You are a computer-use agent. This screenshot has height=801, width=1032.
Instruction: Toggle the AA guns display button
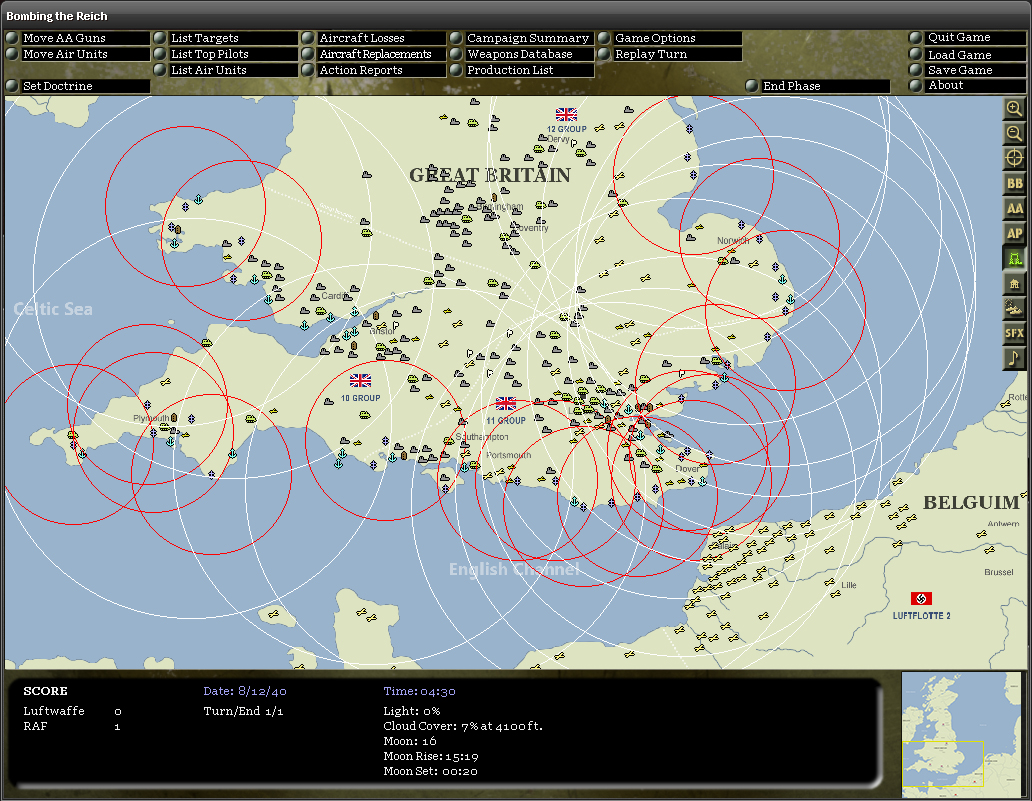1014,209
